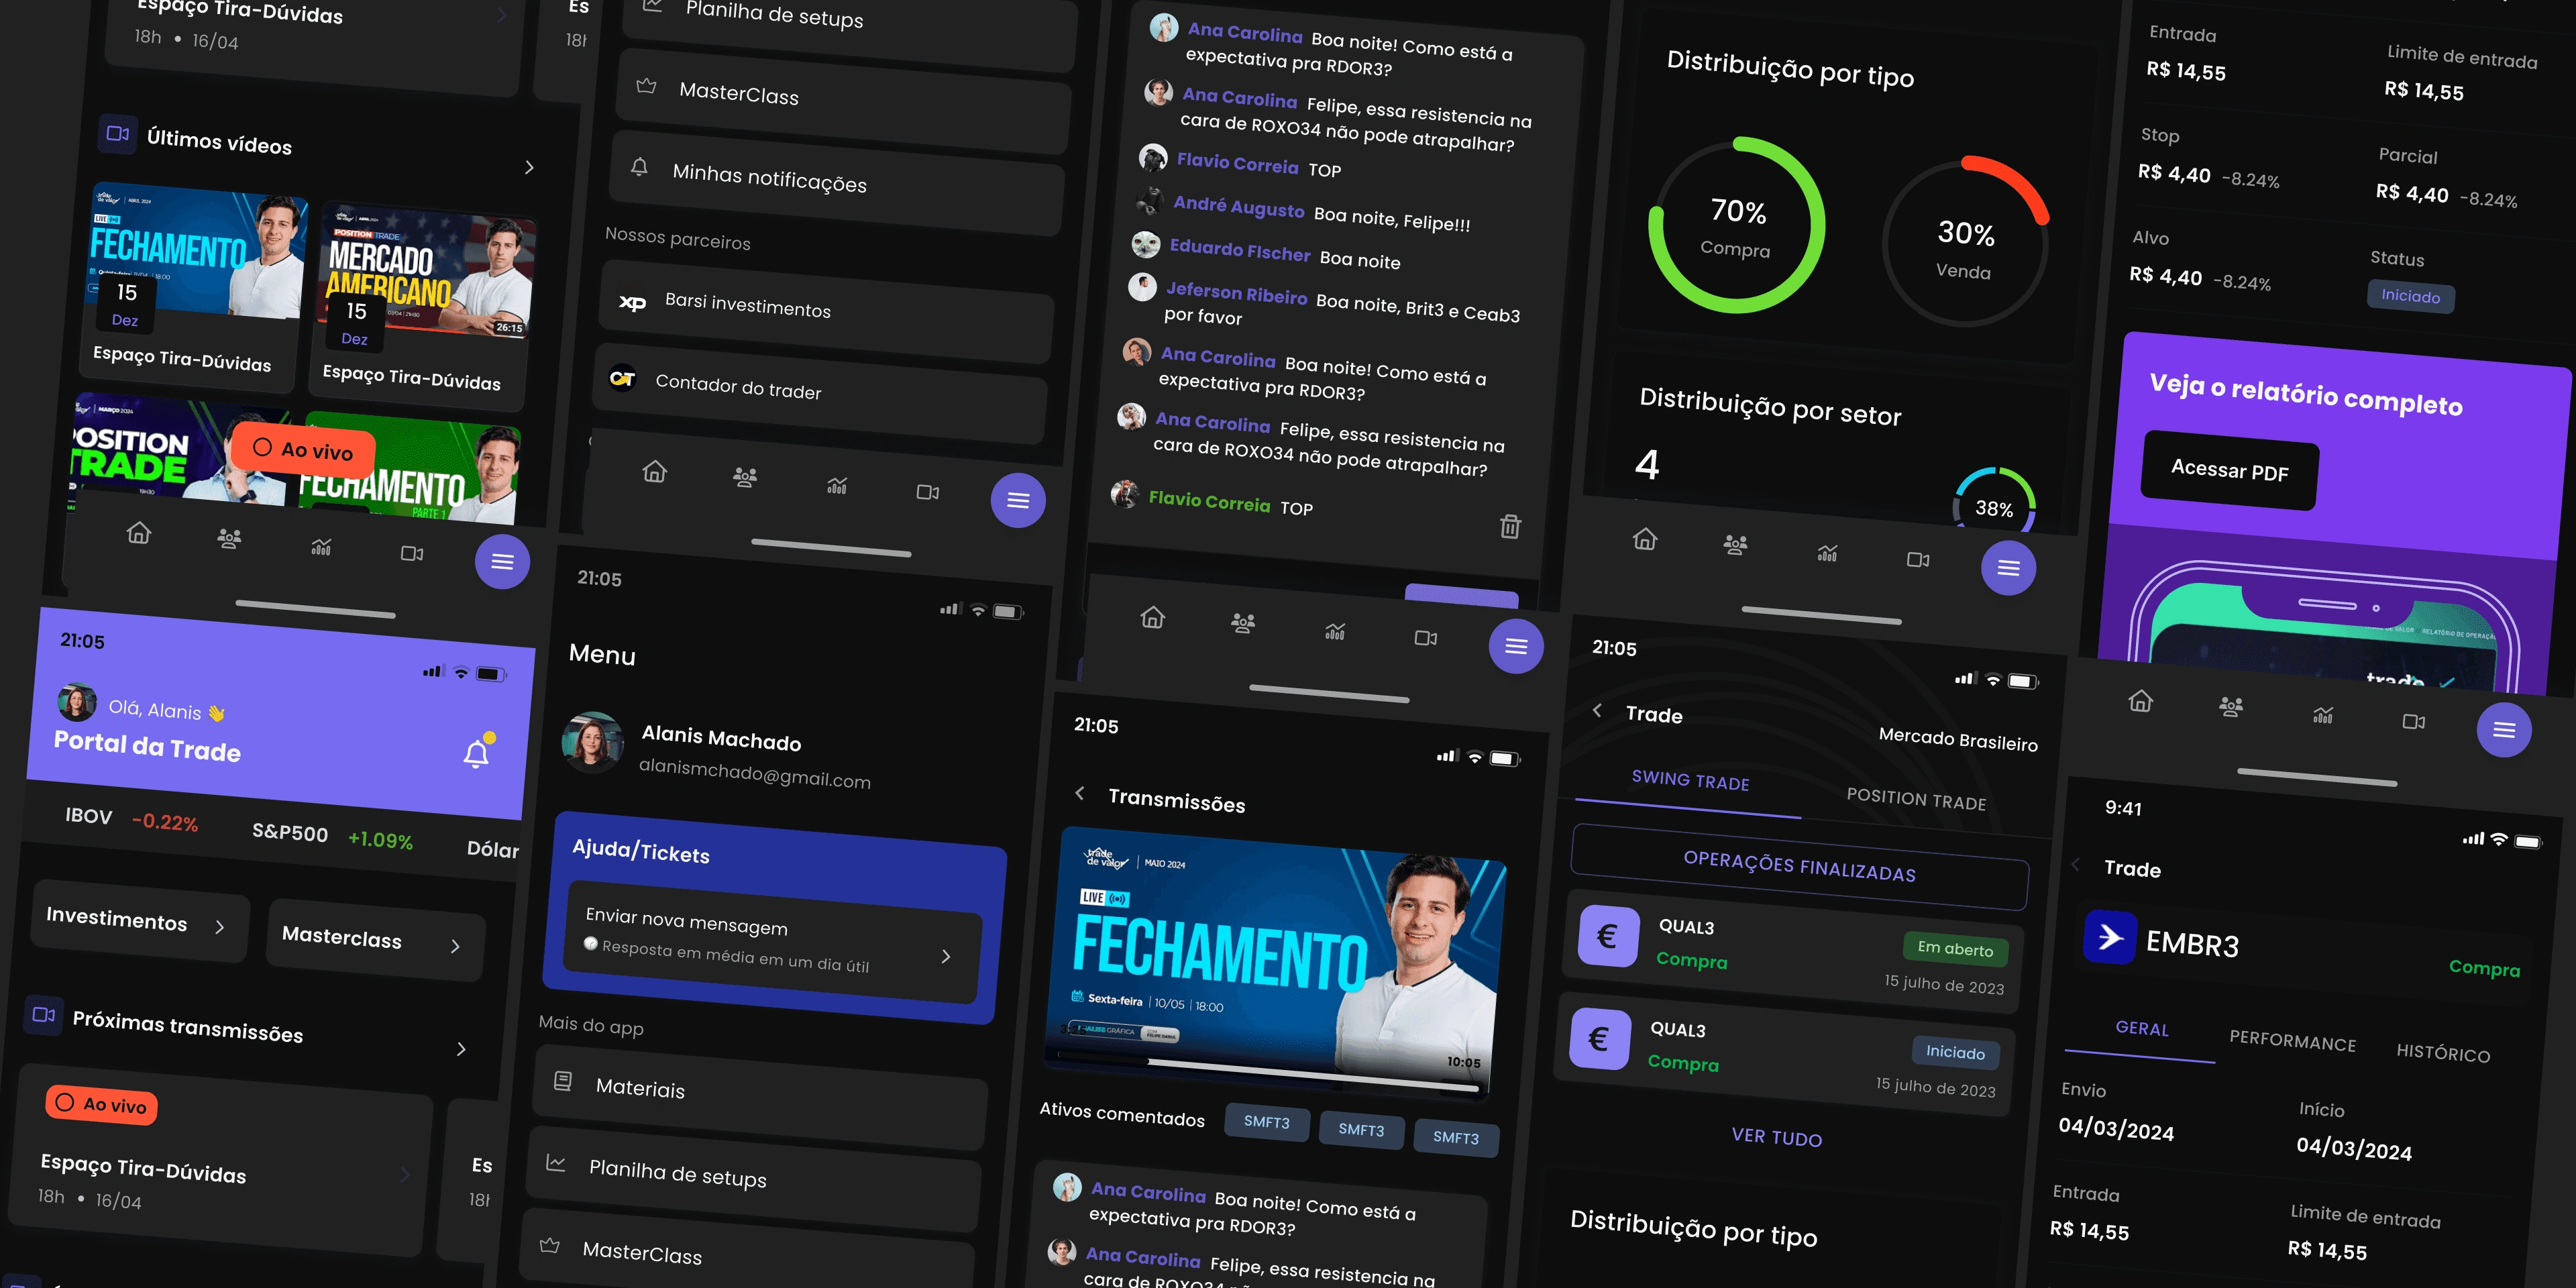Tap chart icon in nav below chat trash icon
The height and width of the screenshot is (1288, 2576).
[x=1335, y=631]
